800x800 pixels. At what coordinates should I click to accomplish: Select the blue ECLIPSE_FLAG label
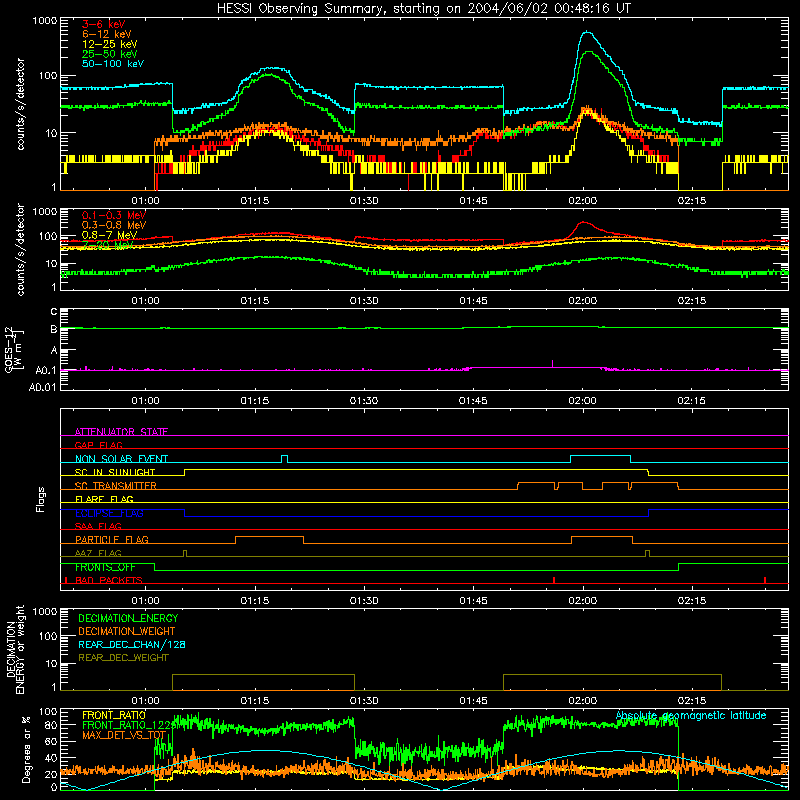point(109,513)
